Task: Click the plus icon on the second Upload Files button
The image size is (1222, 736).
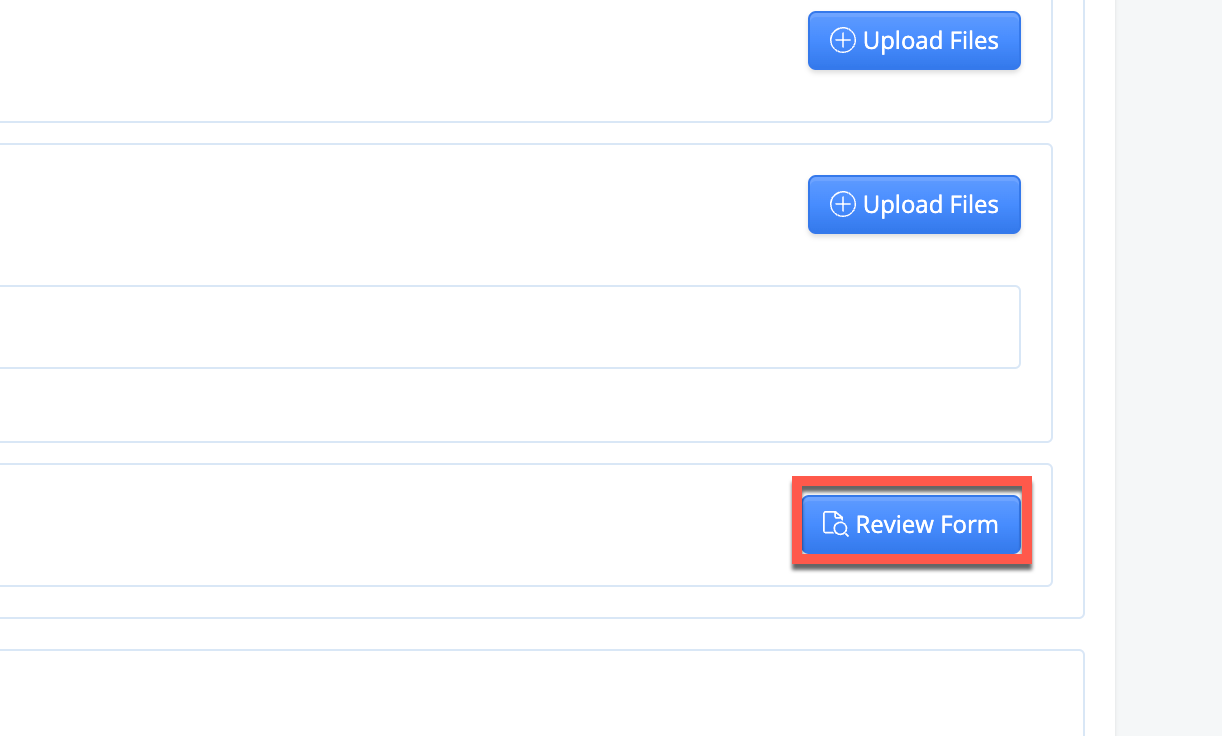Action: tap(842, 204)
